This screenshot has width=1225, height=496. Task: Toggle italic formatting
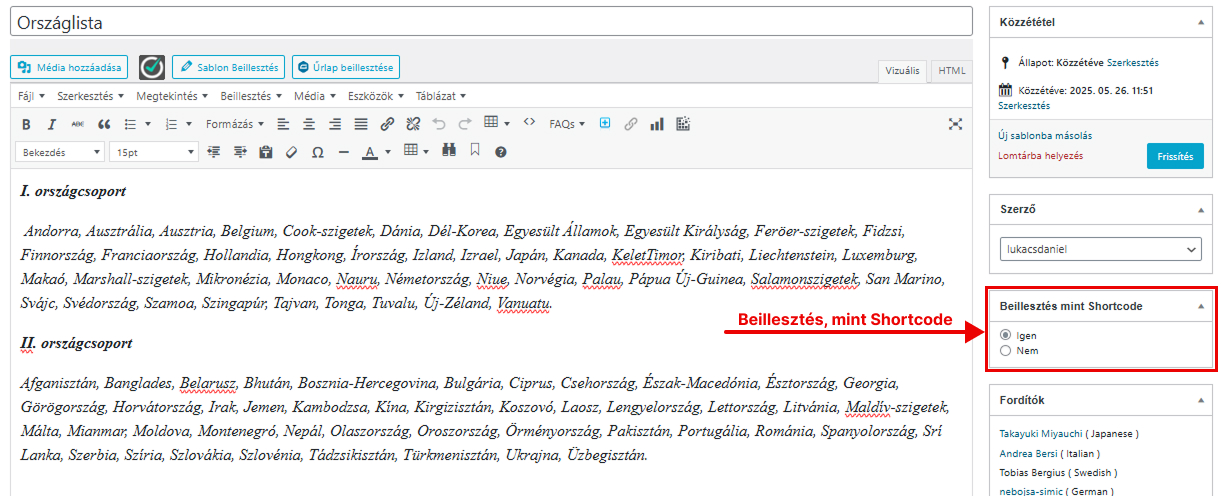coord(52,124)
